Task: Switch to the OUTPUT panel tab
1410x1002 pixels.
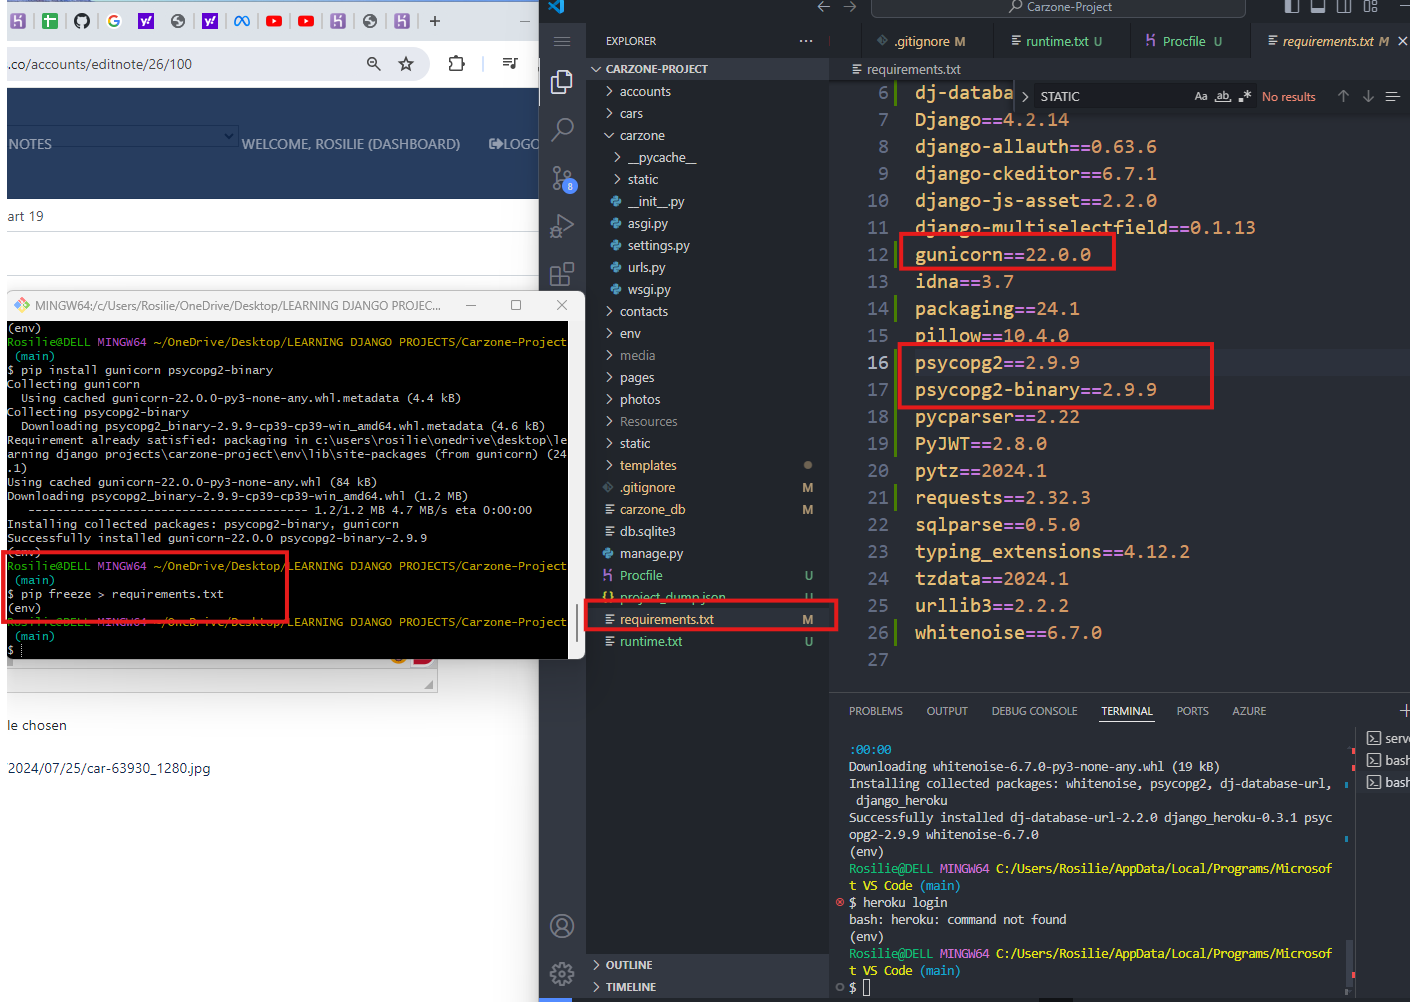Action: [947, 711]
